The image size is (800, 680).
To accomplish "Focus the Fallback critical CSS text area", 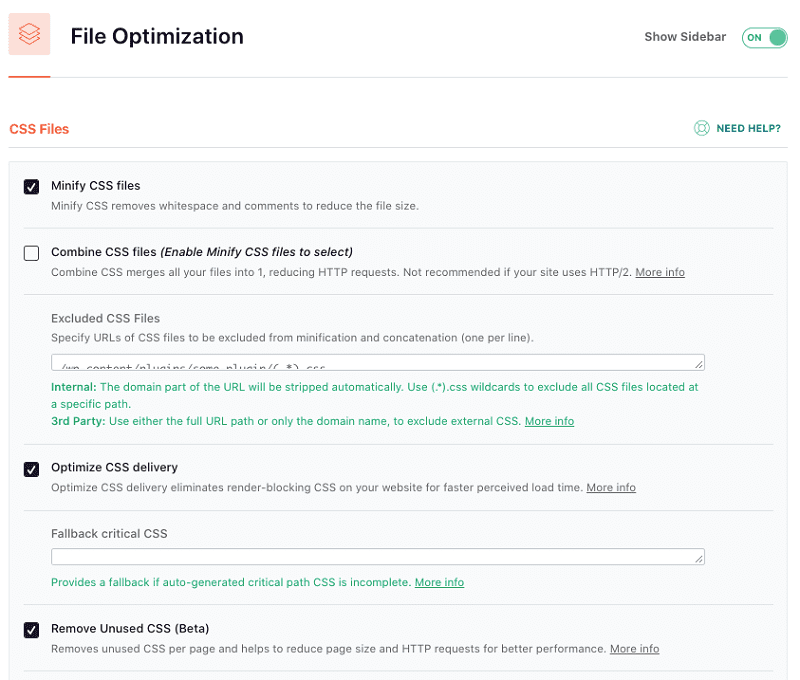I will [x=378, y=557].
